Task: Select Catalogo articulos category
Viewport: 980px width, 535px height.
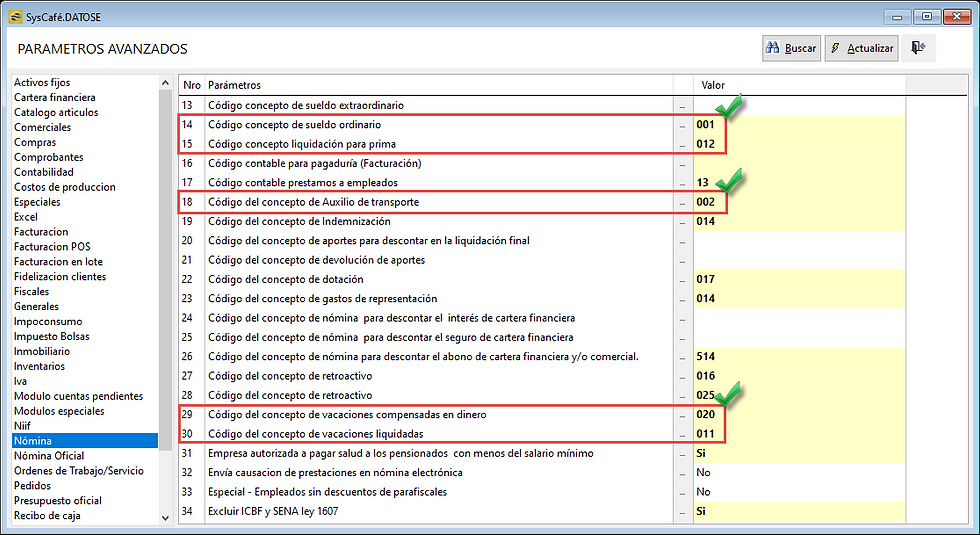Action: click(x=56, y=112)
